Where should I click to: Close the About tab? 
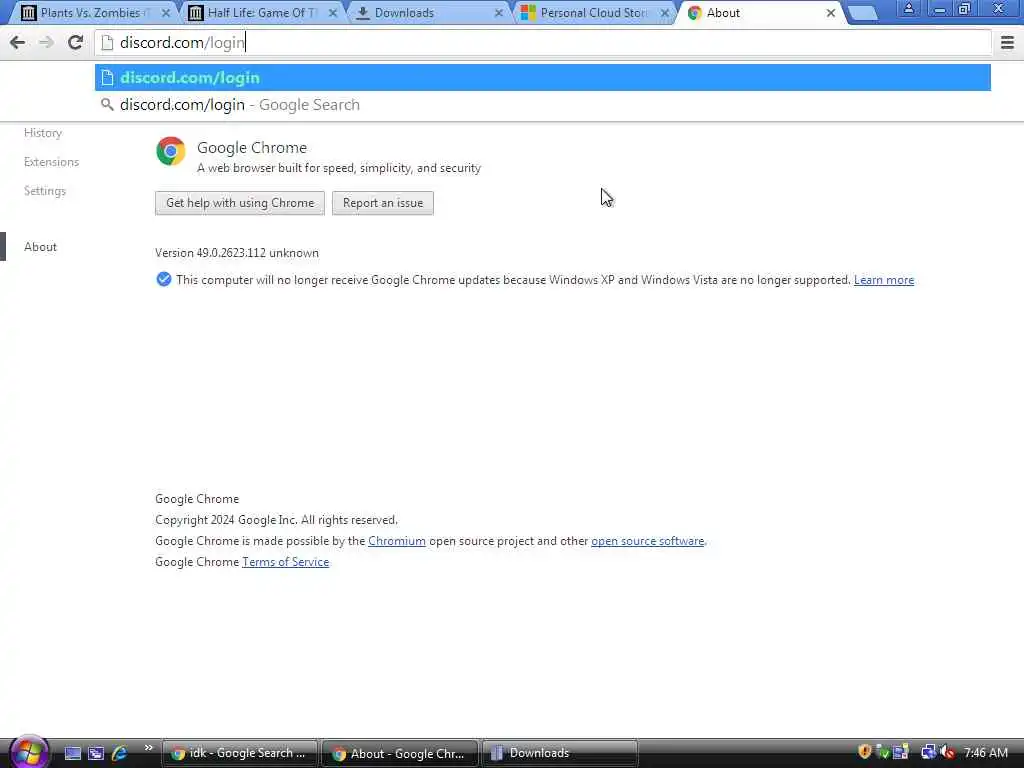tap(831, 12)
